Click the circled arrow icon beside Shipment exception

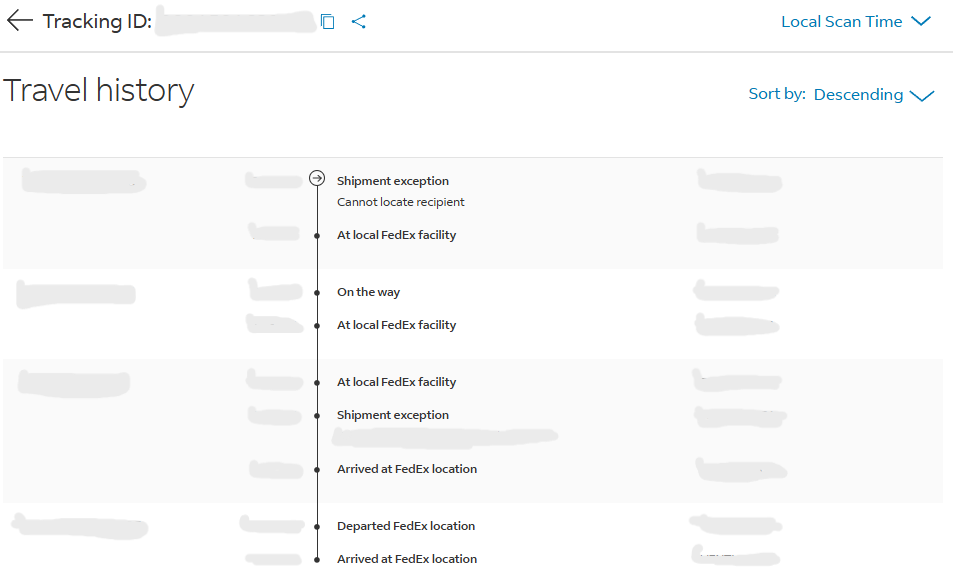coord(317,179)
